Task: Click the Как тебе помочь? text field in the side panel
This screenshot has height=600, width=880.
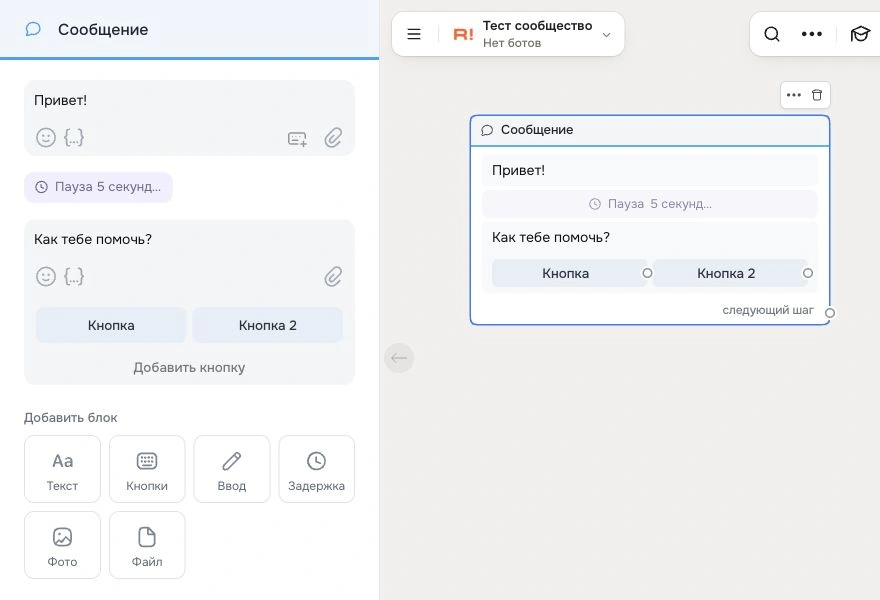Action: (x=189, y=240)
